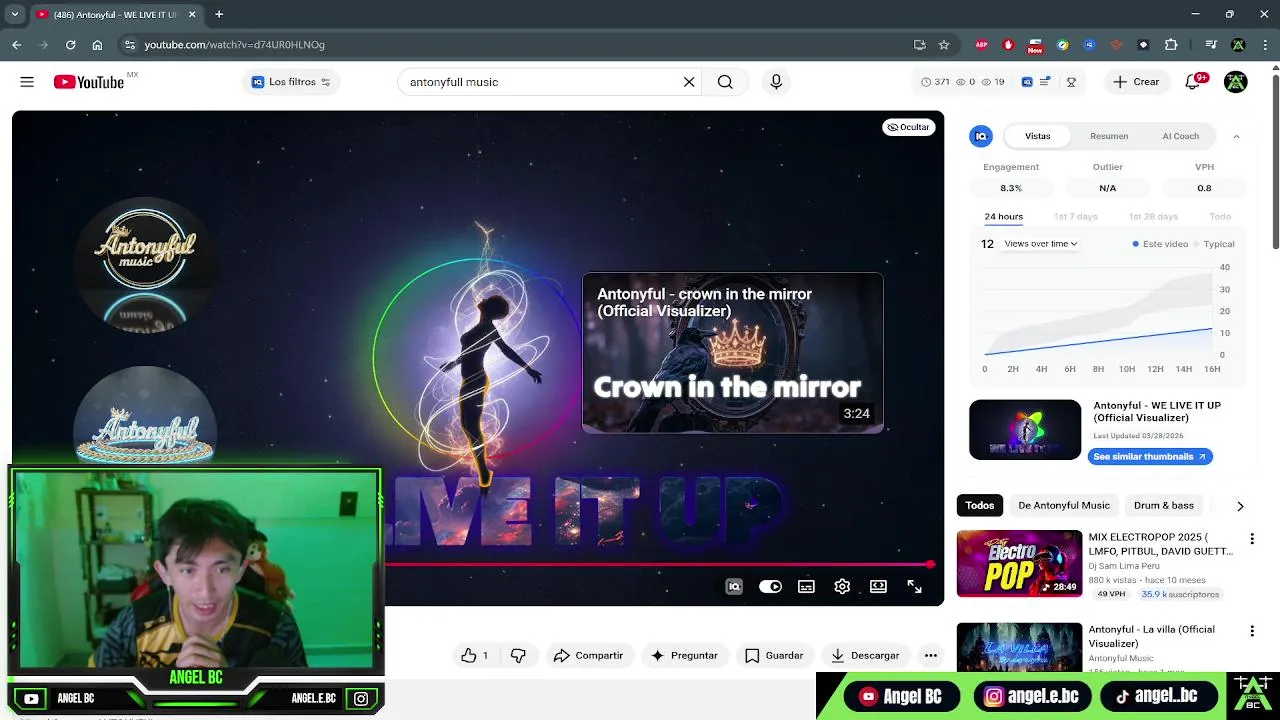Toggle autoplay switch in the player
Image resolution: width=1280 pixels, height=720 pixels.
pos(770,587)
